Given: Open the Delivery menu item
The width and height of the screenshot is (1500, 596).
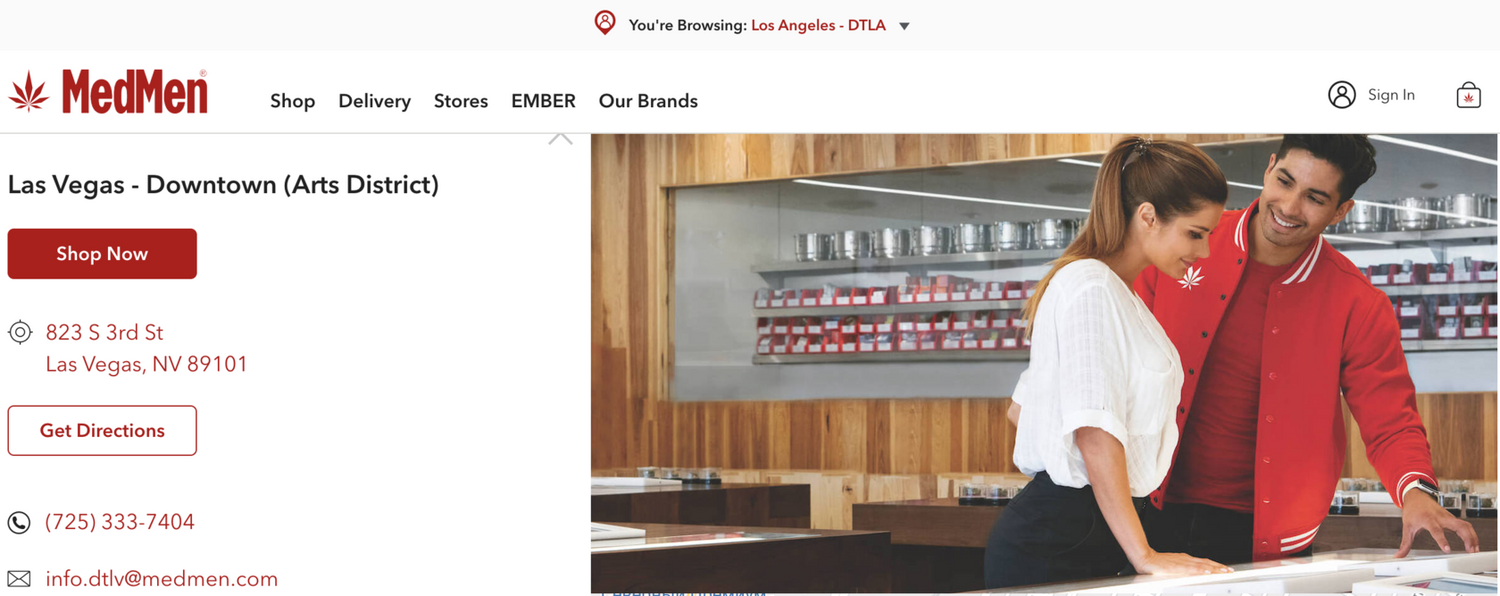Looking at the screenshot, I should tap(374, 101).
